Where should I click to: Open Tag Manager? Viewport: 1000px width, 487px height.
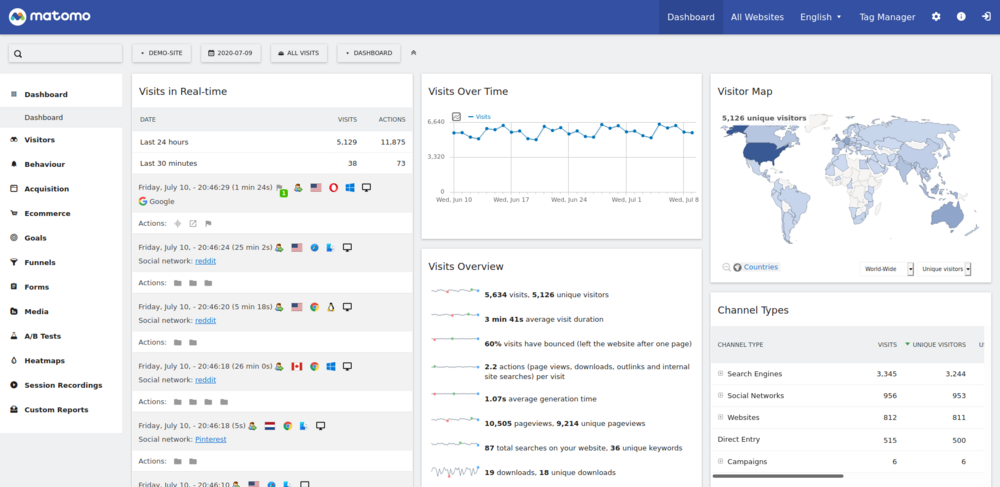(x=887, y=17)
